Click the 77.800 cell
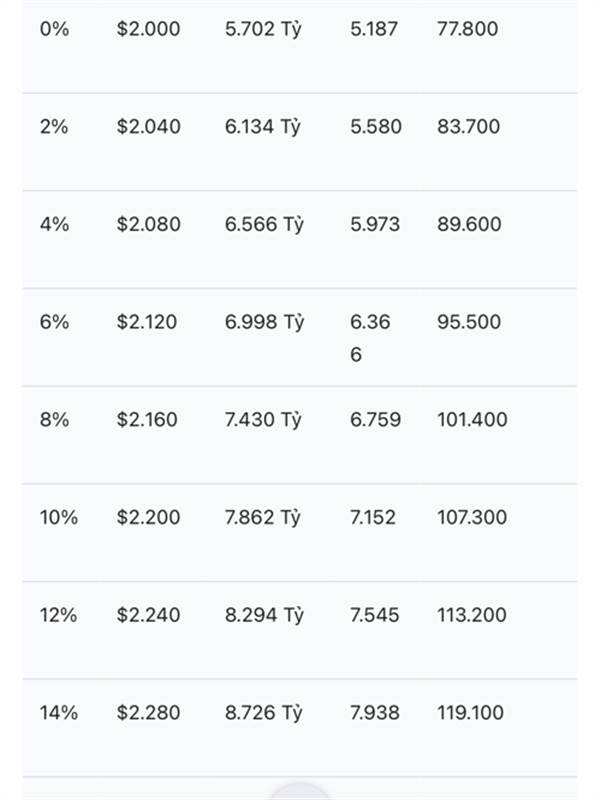The width and height of the screenshot is (600, 800). 467,29
